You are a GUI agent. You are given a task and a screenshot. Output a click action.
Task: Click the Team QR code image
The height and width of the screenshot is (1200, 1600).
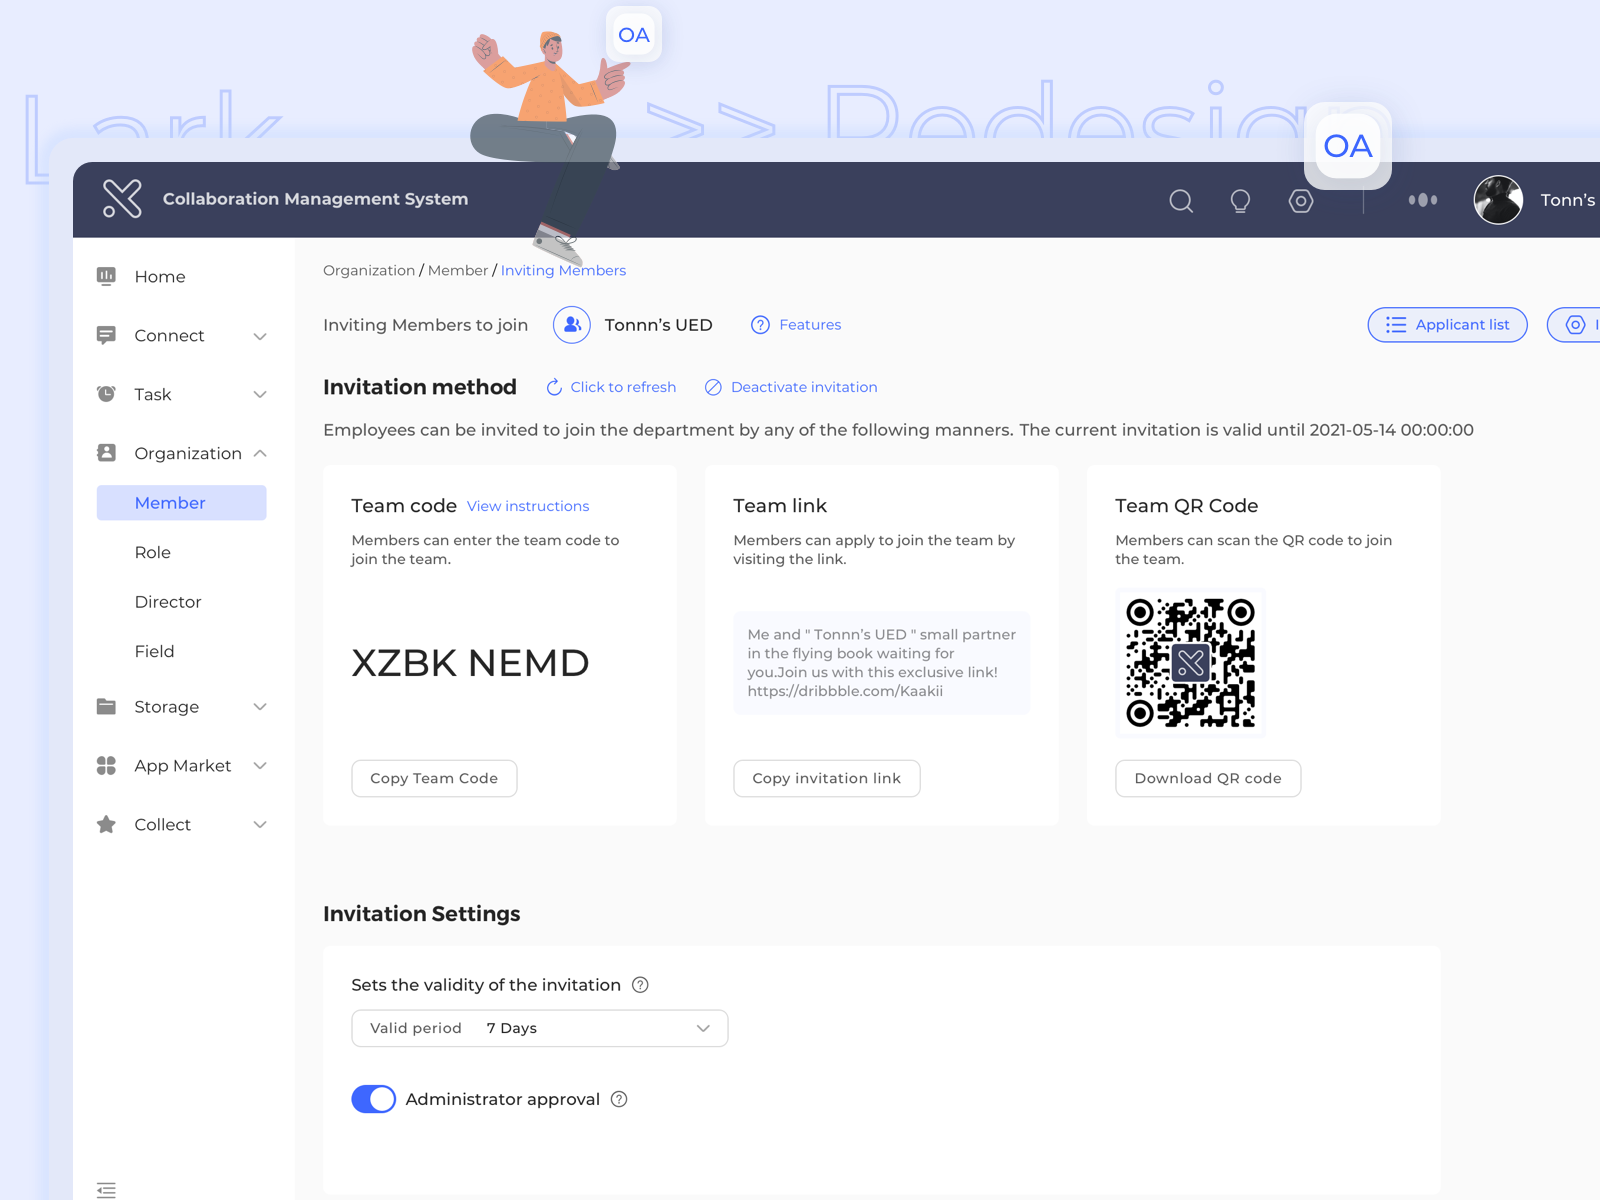[1190, 663]
